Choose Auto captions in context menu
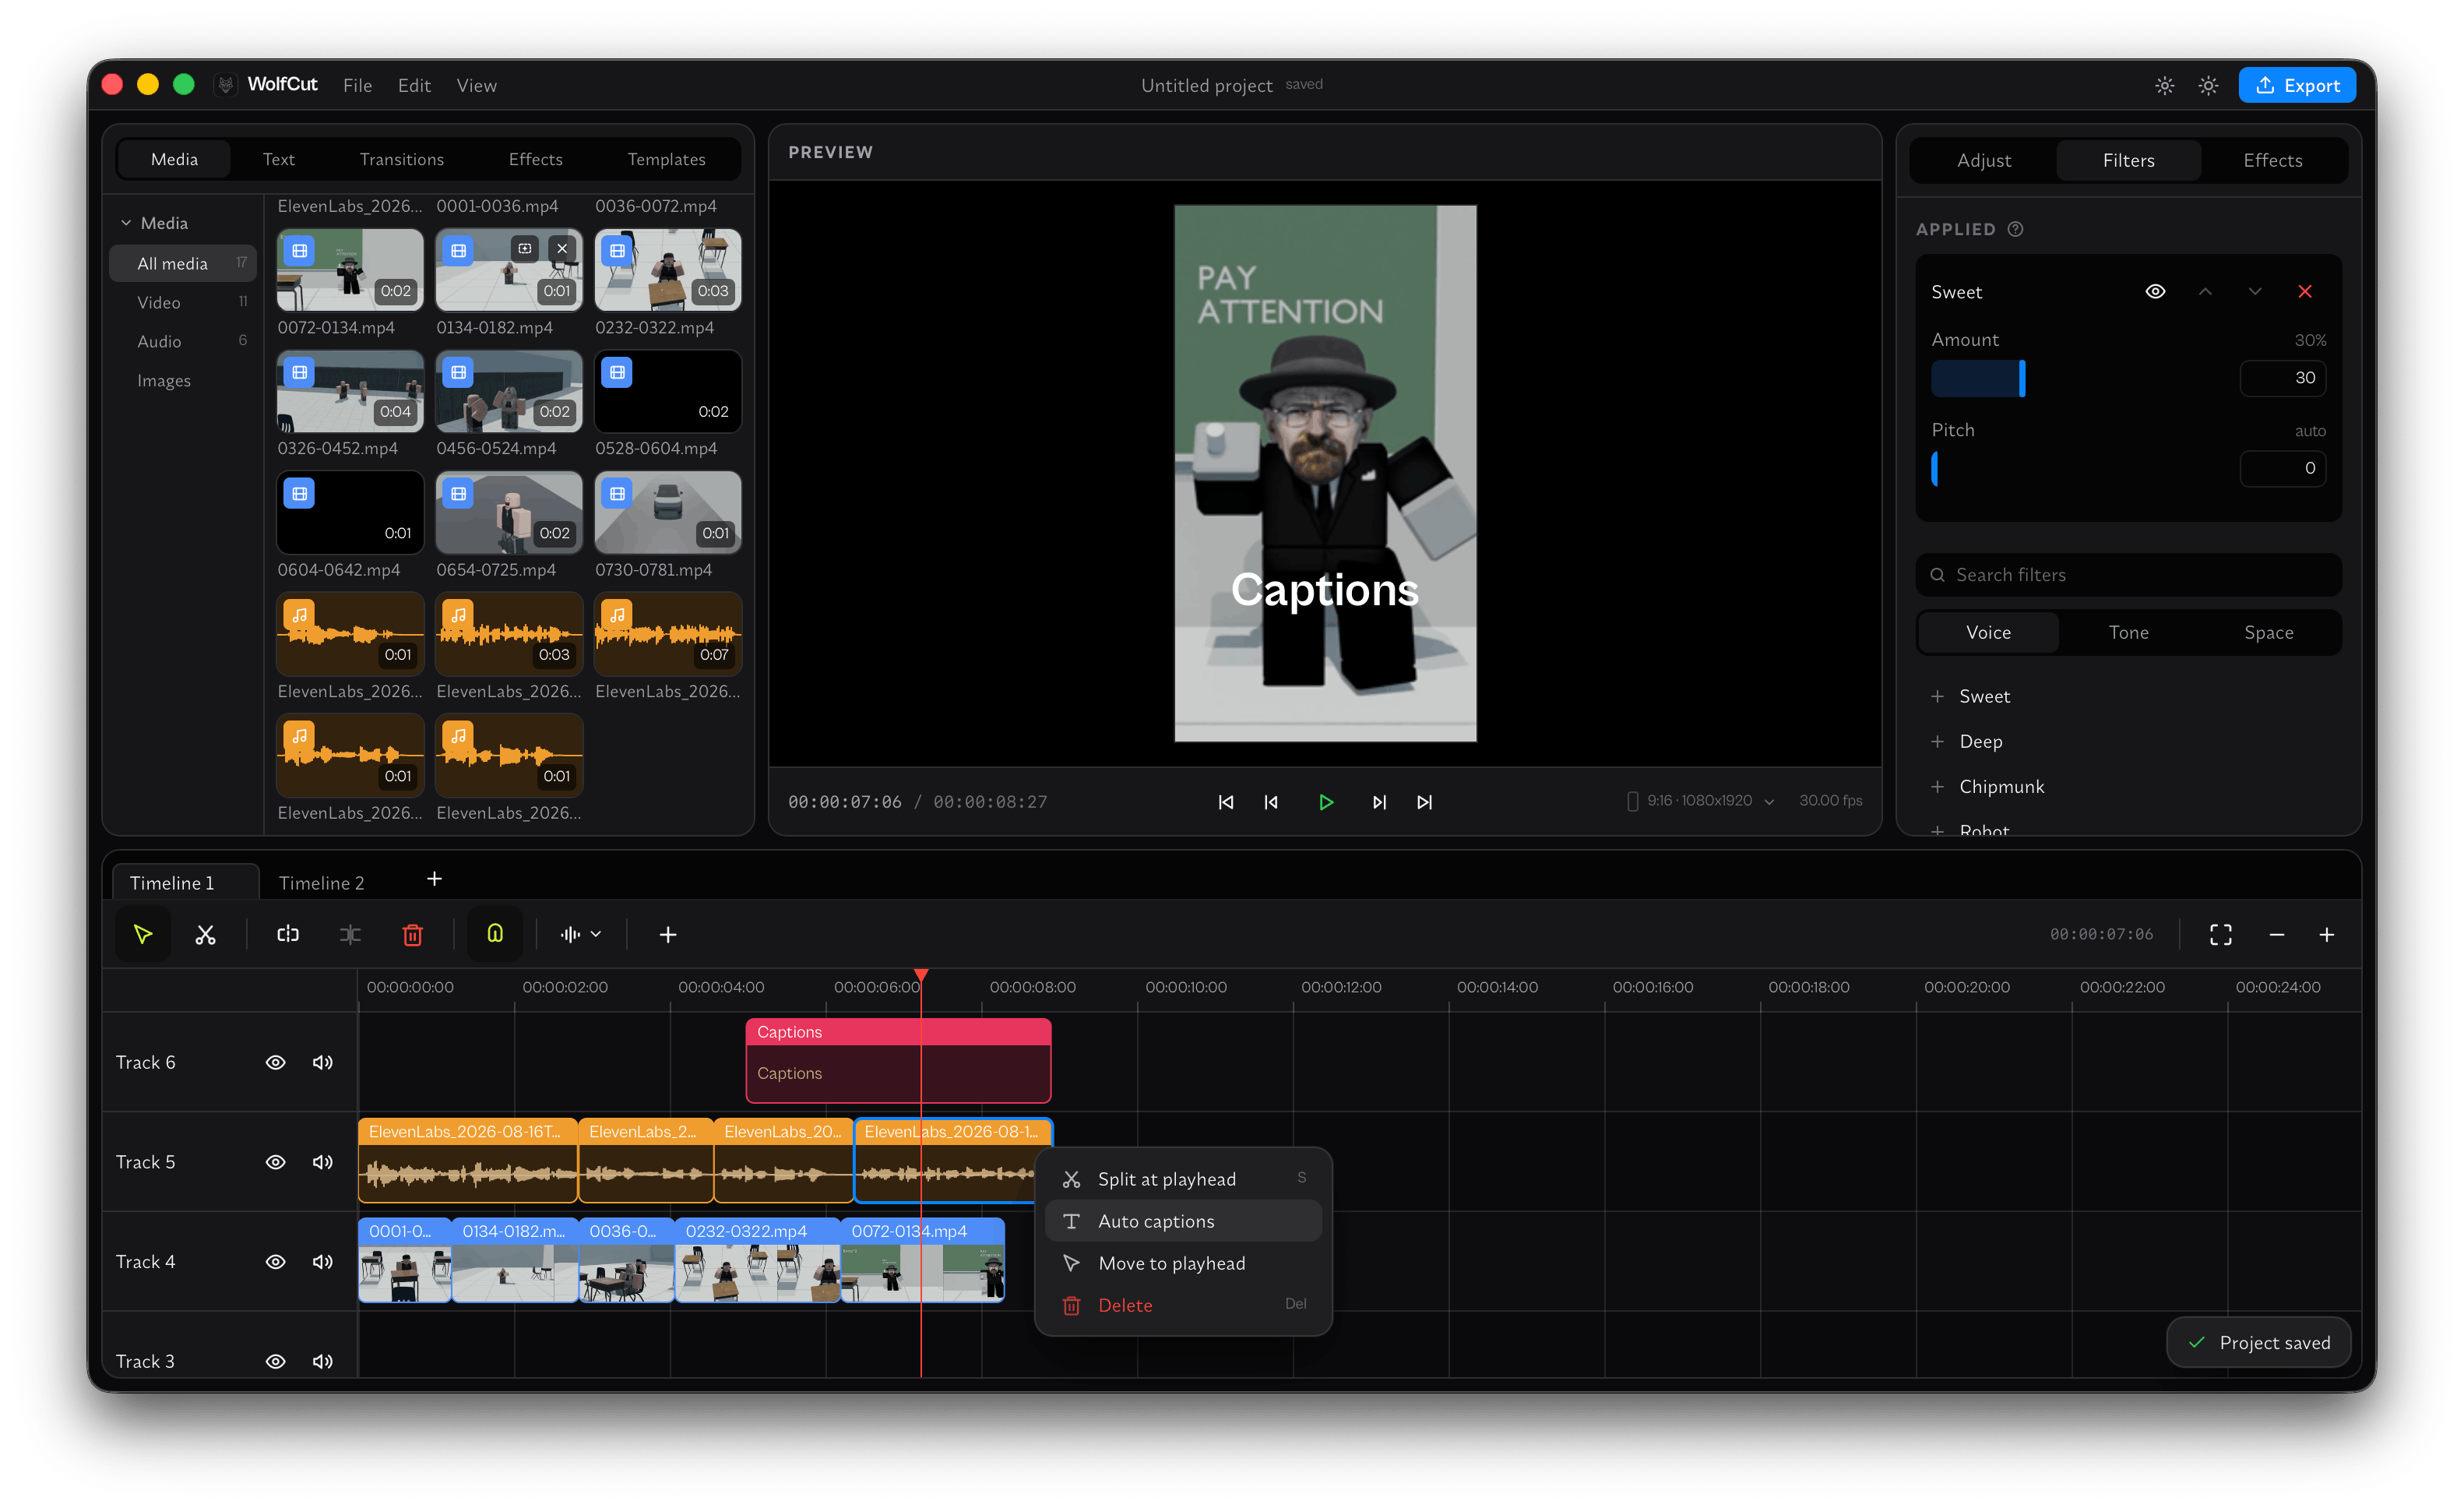The height and width of the screenshot is (1508, 2464). (x=1183, y=1221)
